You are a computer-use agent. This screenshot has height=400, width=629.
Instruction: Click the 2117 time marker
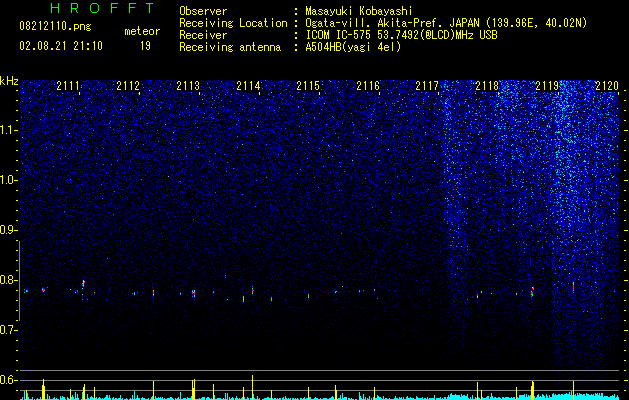pyautogui.click(x=427, y=86)
